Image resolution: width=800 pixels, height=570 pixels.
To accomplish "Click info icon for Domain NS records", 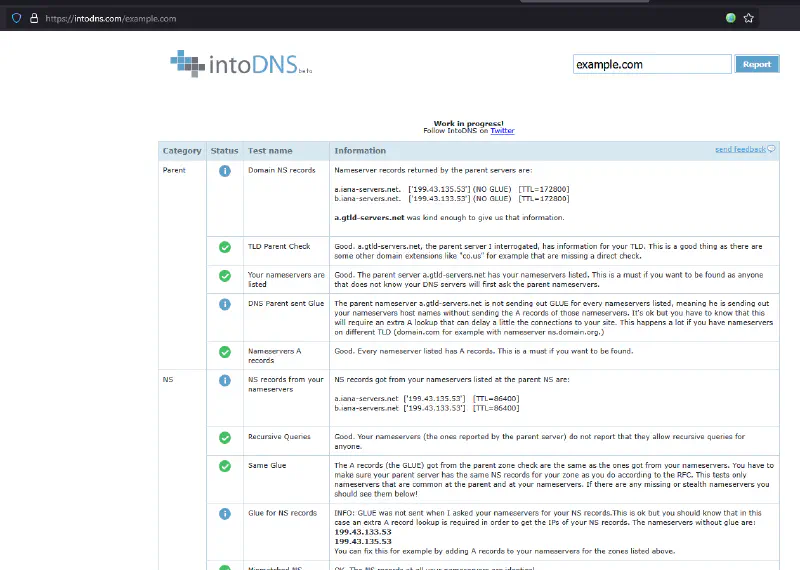I will [x=224, y=171].
